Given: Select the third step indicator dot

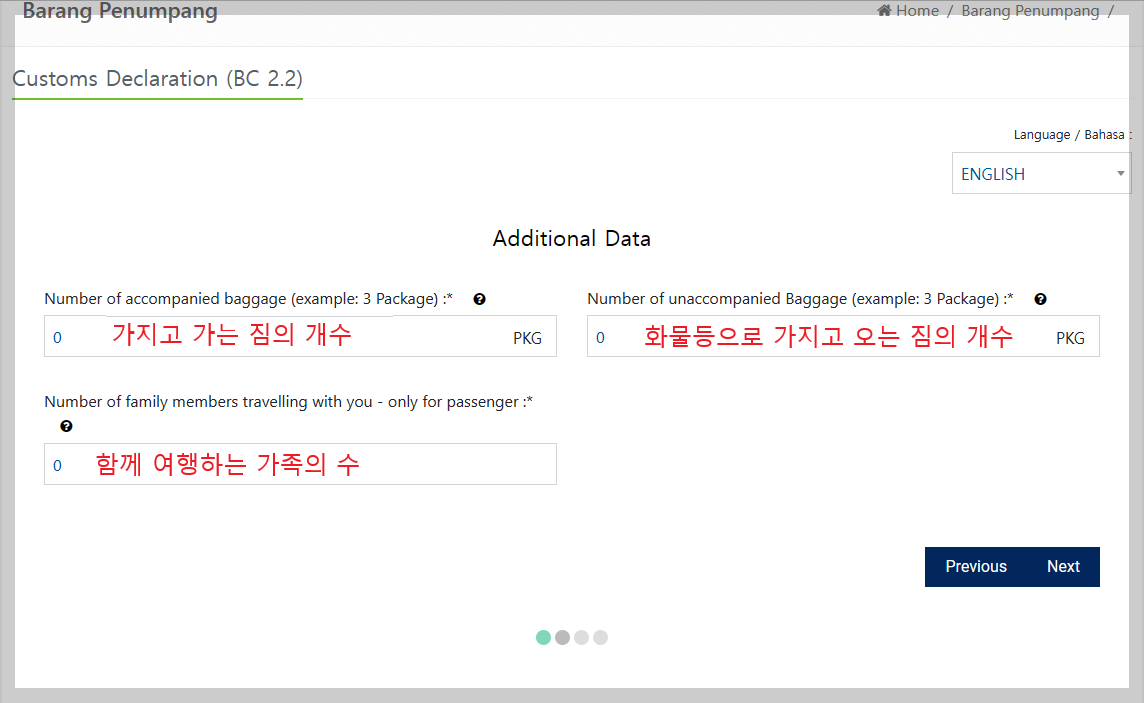Looking at the screenshot, I should (x=581, y=637).
